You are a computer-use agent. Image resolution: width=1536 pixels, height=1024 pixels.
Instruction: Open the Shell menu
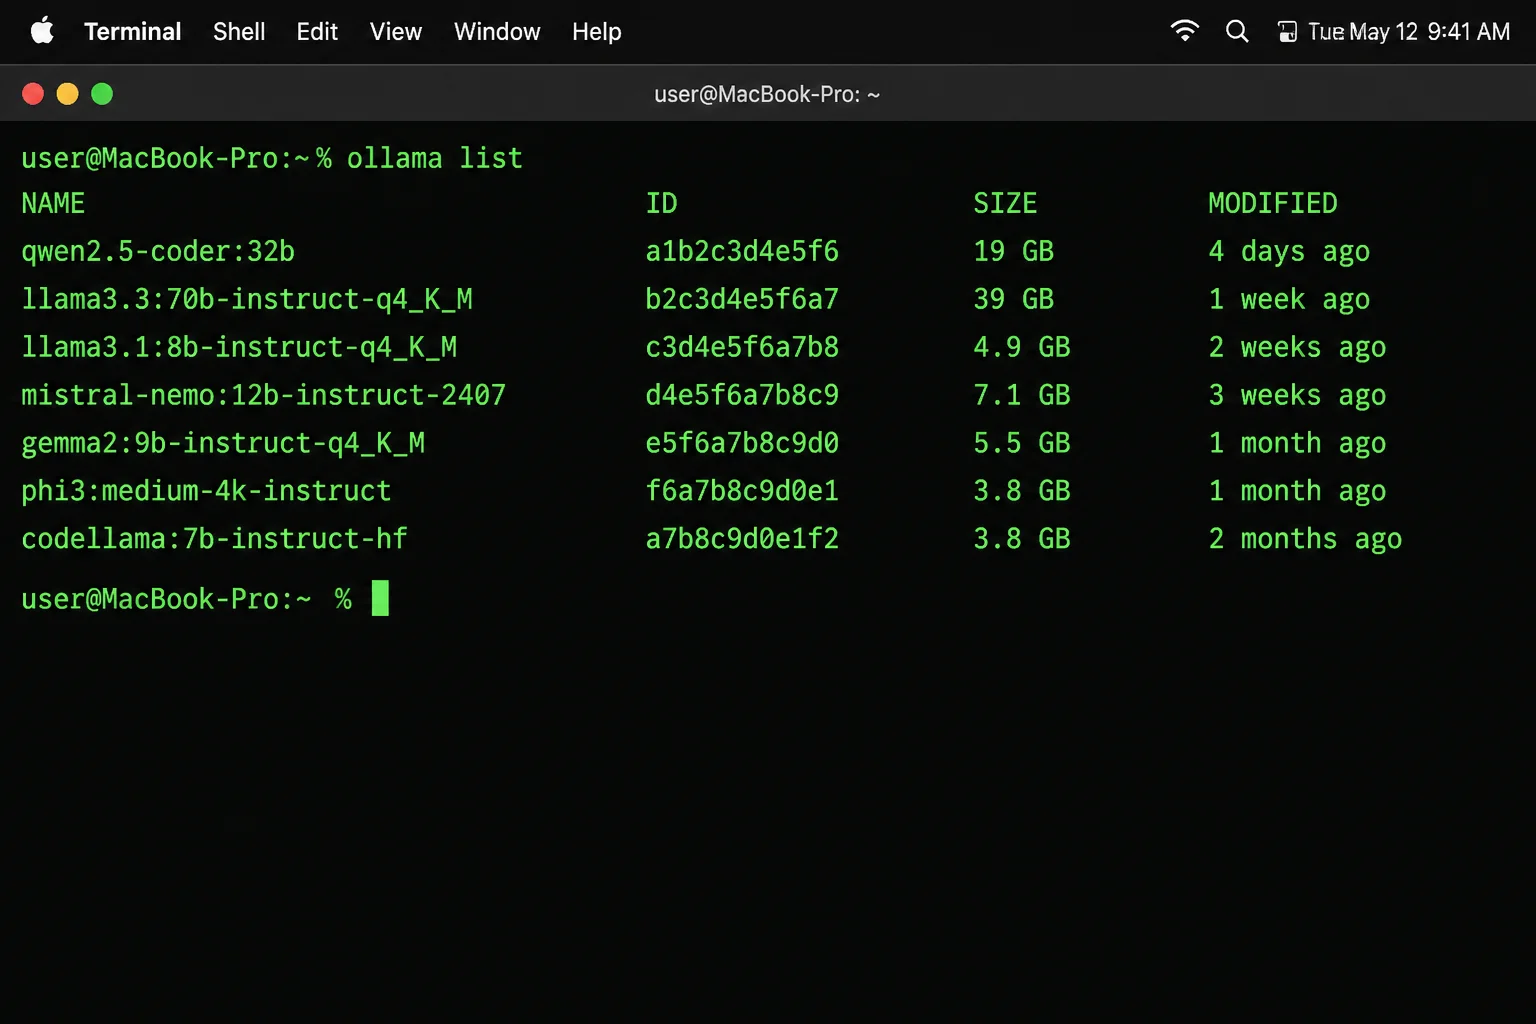click(239, 32)
